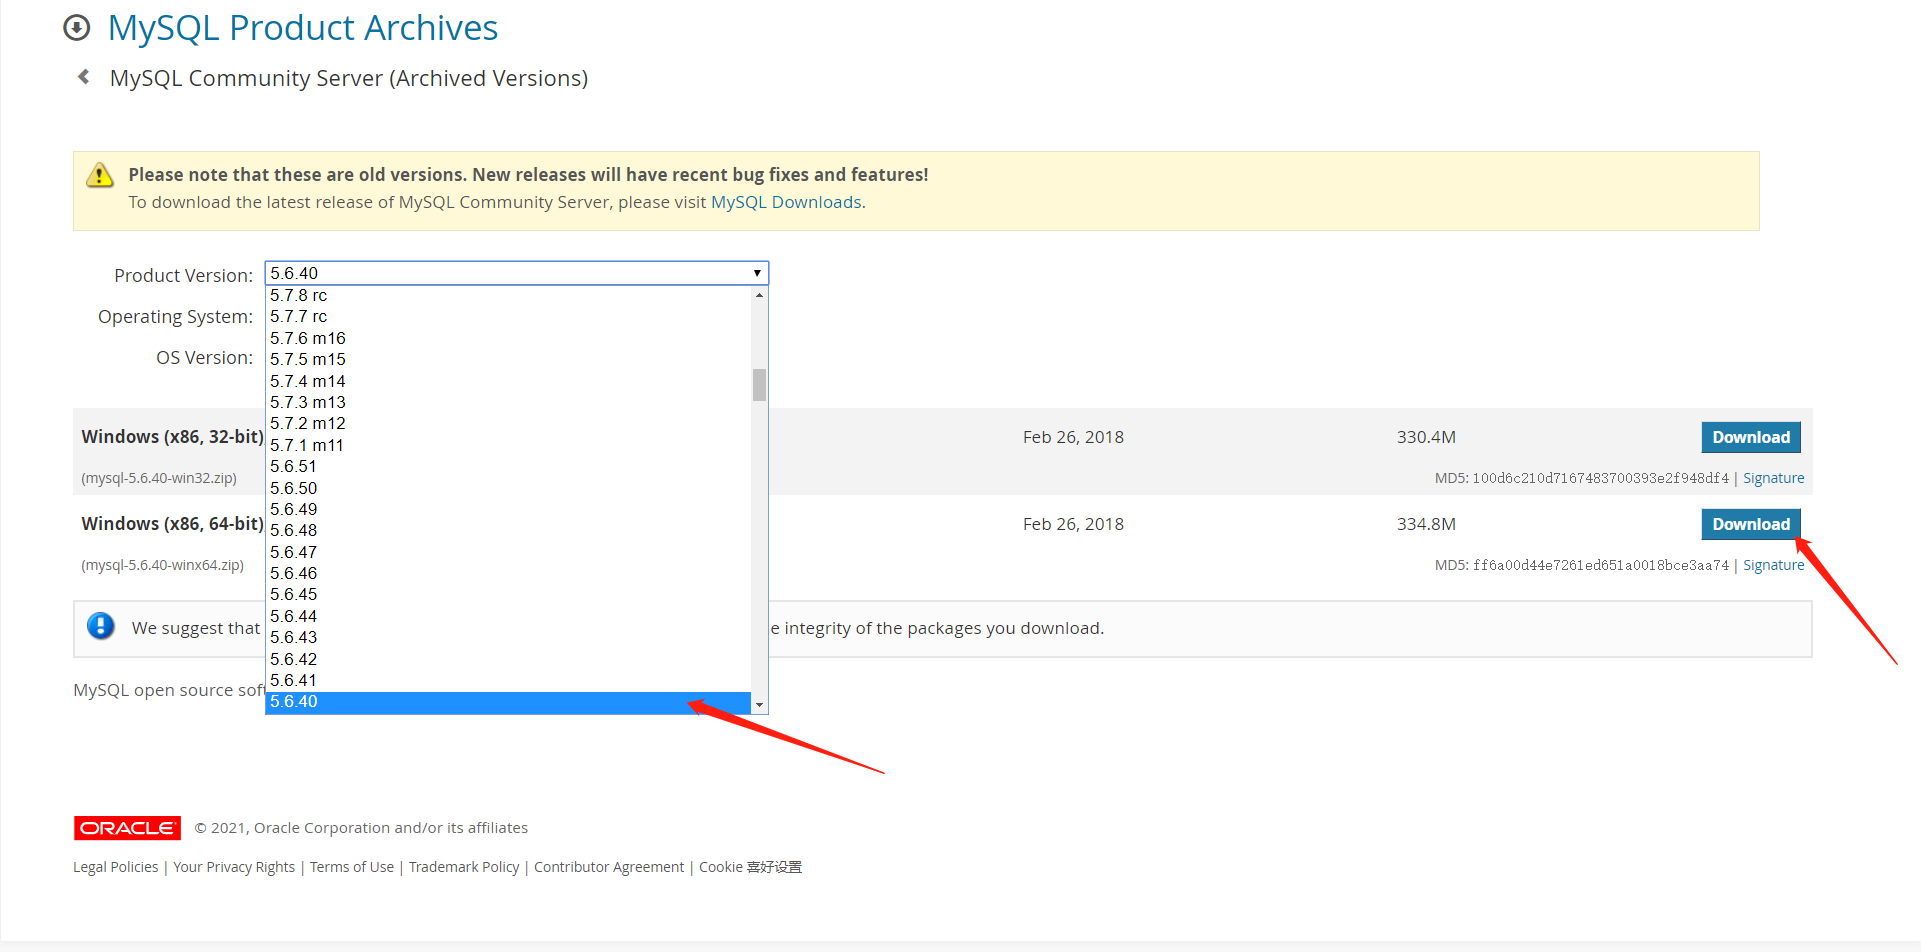This screenshot has width=1921, height=952.
Task: Collapse the Product Version dropdown arrow
Action: 757,273
